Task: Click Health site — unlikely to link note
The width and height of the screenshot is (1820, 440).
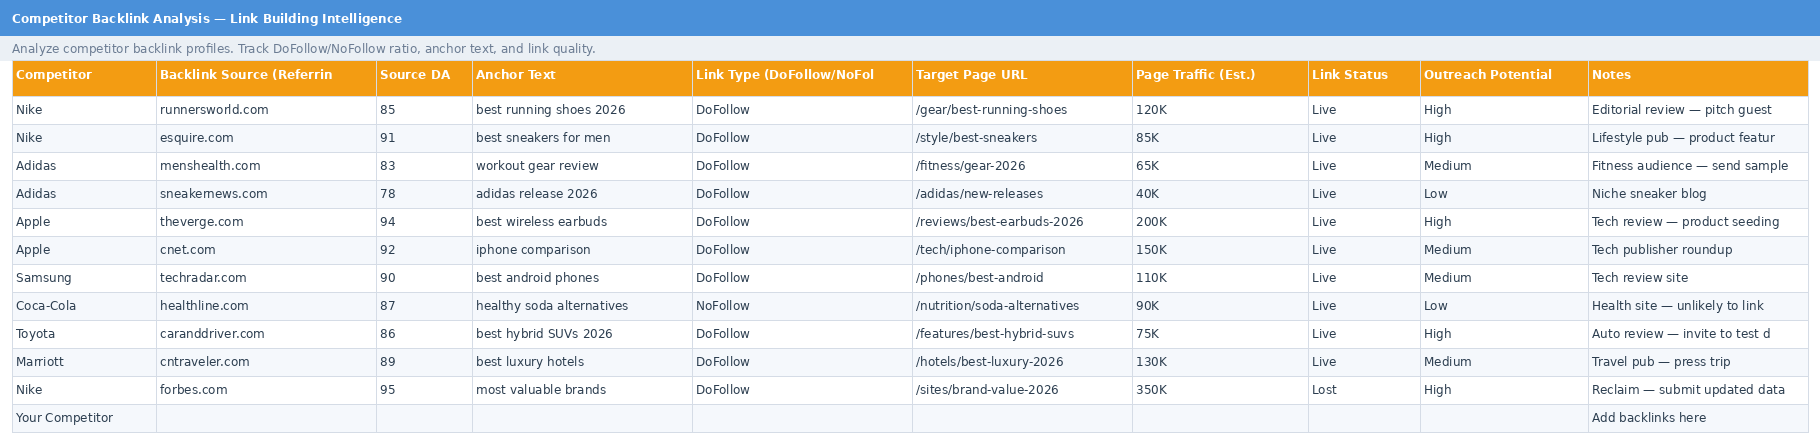Action: [1698, 307]
